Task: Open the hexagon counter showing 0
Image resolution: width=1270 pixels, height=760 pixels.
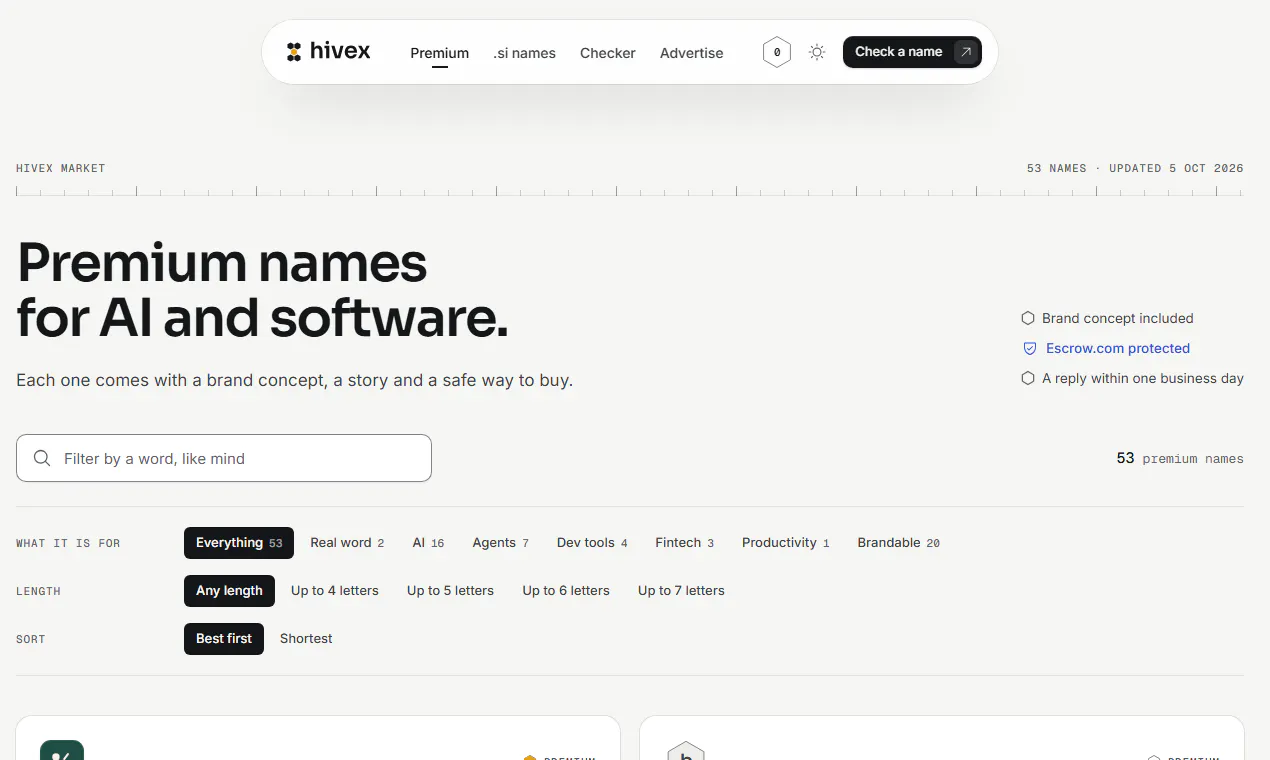Action: coord(777,52)
